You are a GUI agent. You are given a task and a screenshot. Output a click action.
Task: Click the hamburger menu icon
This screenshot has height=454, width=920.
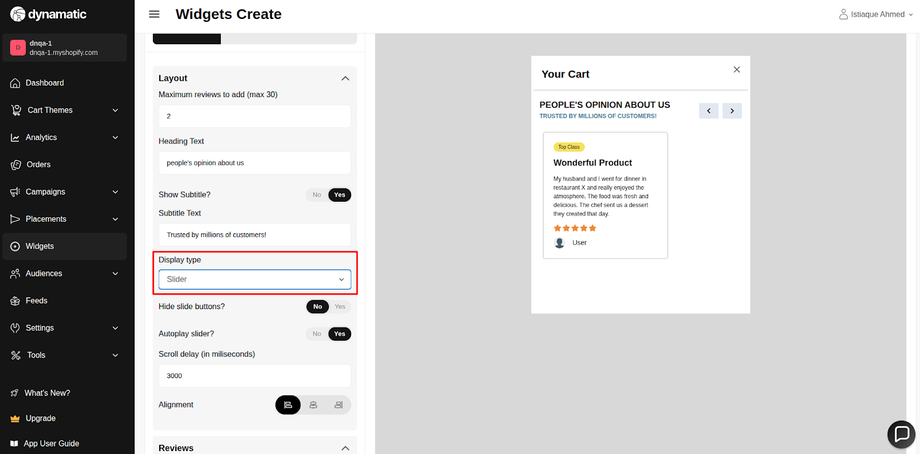coord(154,14)
